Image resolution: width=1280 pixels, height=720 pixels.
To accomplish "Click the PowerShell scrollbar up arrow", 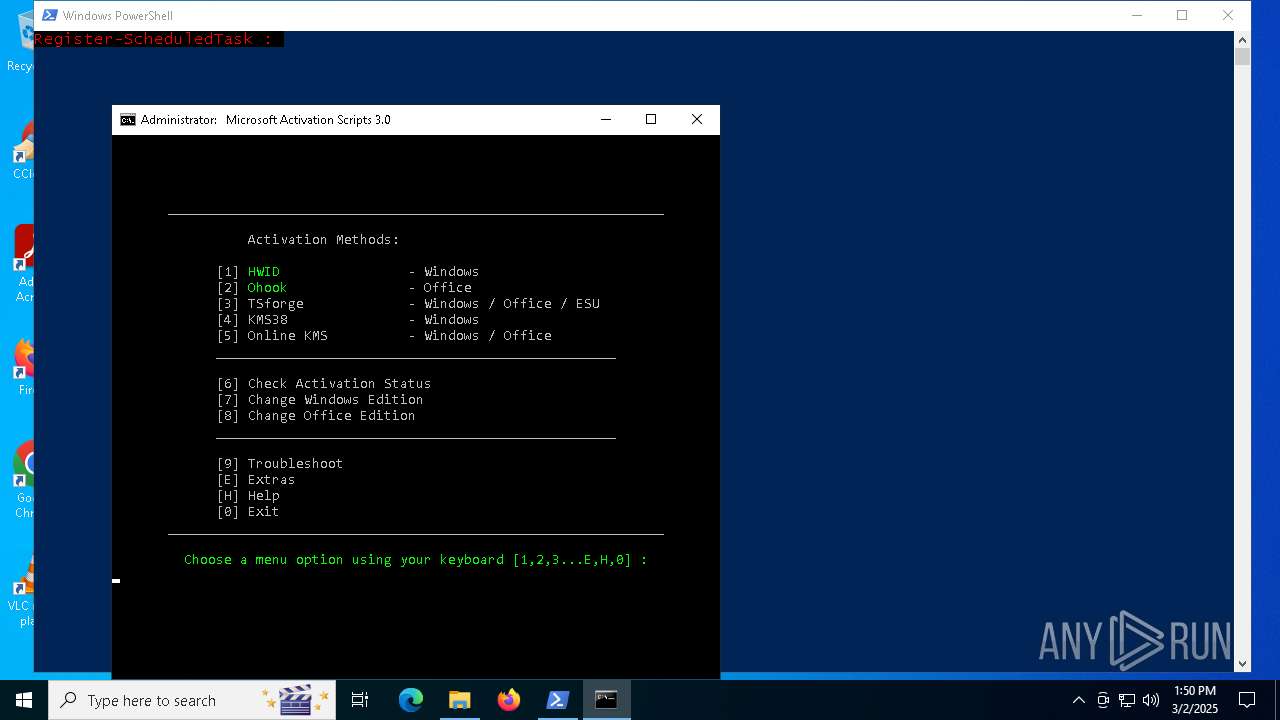I will [x=1243, y=40].
